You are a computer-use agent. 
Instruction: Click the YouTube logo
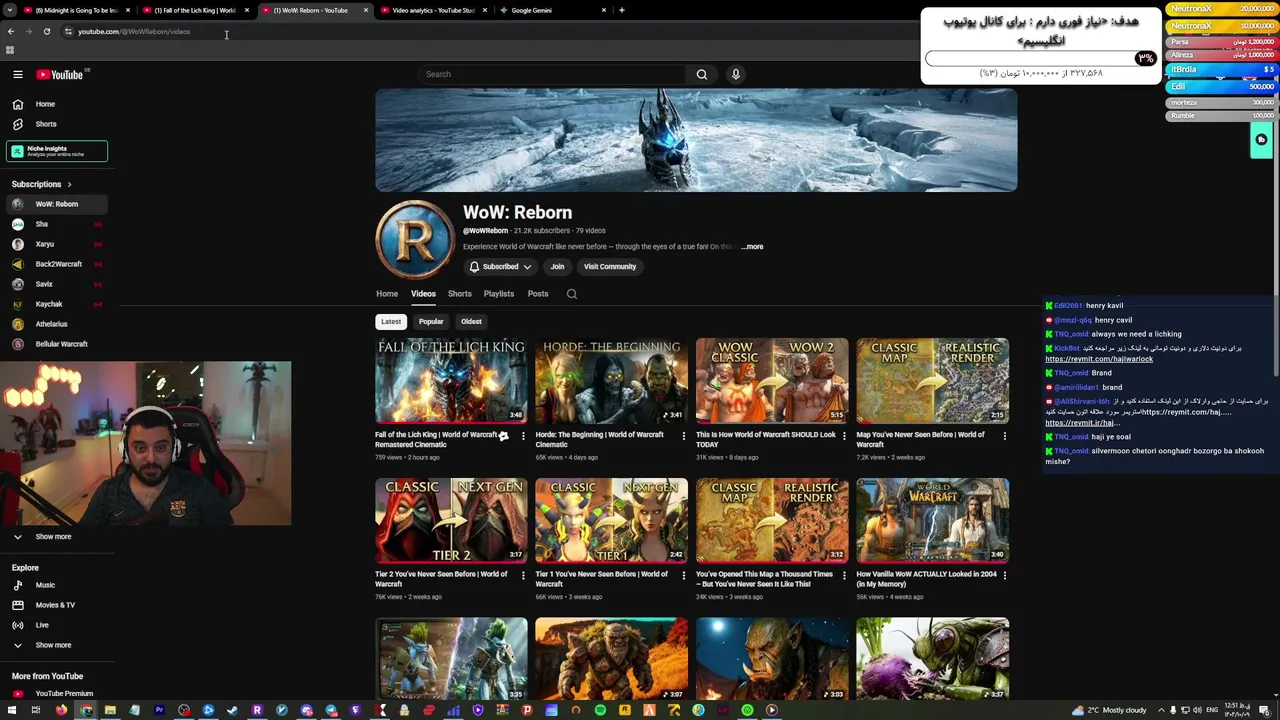[x=60, y=74]
